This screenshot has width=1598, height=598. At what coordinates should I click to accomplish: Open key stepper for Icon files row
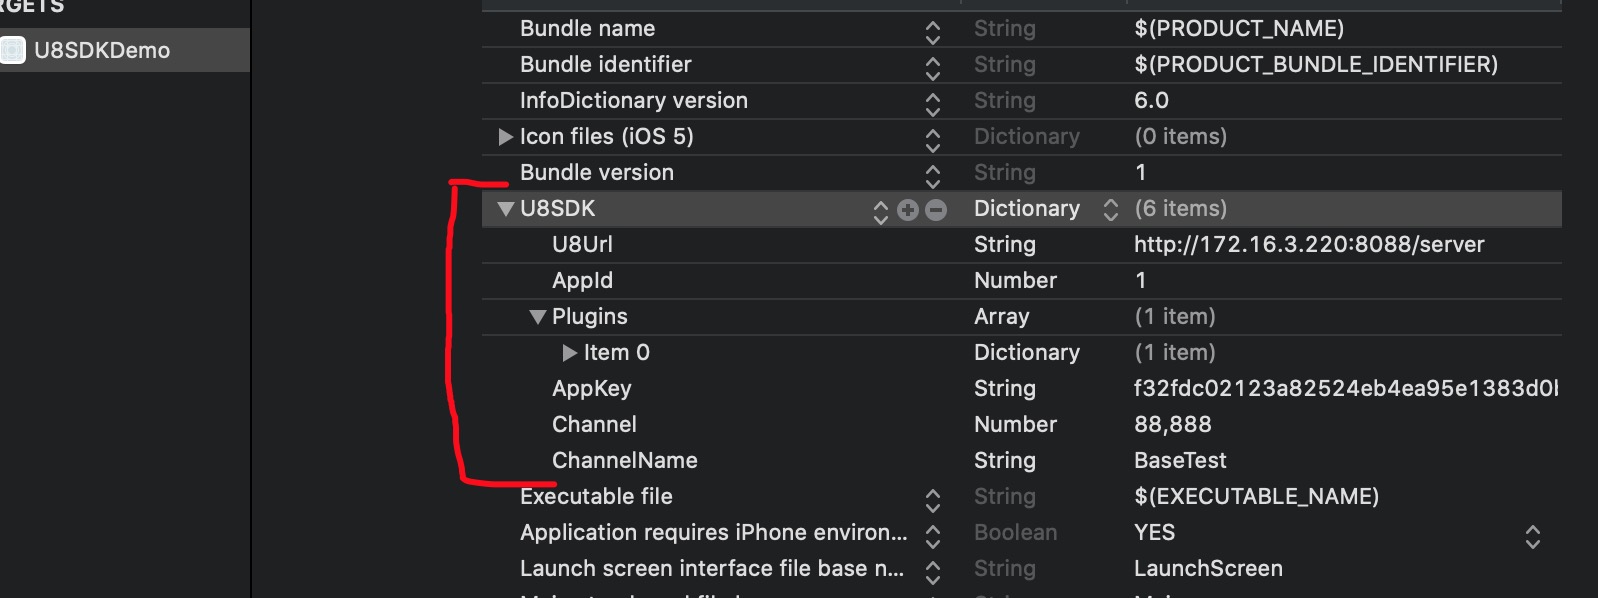point(933,141)
